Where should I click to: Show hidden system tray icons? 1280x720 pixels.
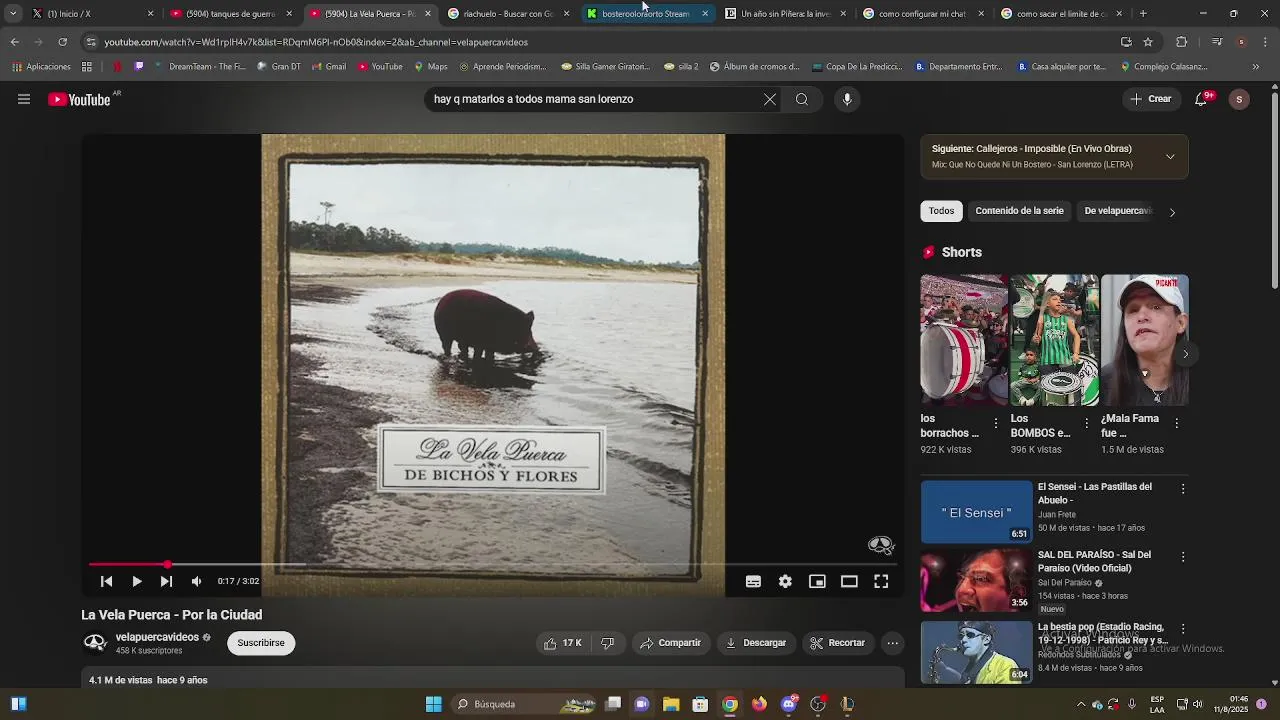pos(1080,704)
